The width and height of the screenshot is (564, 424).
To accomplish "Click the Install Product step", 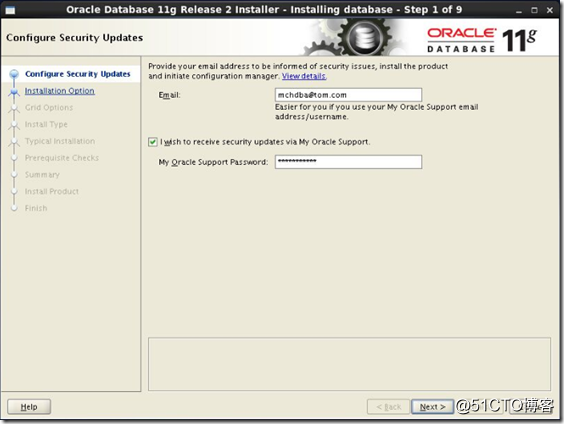I will tap(51, 191).
